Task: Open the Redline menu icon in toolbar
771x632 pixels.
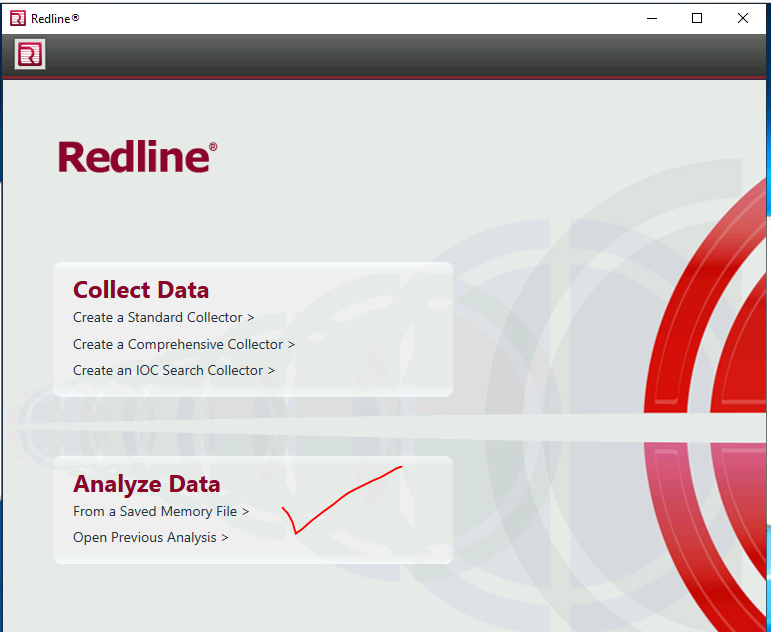Action: click(30, 55)
